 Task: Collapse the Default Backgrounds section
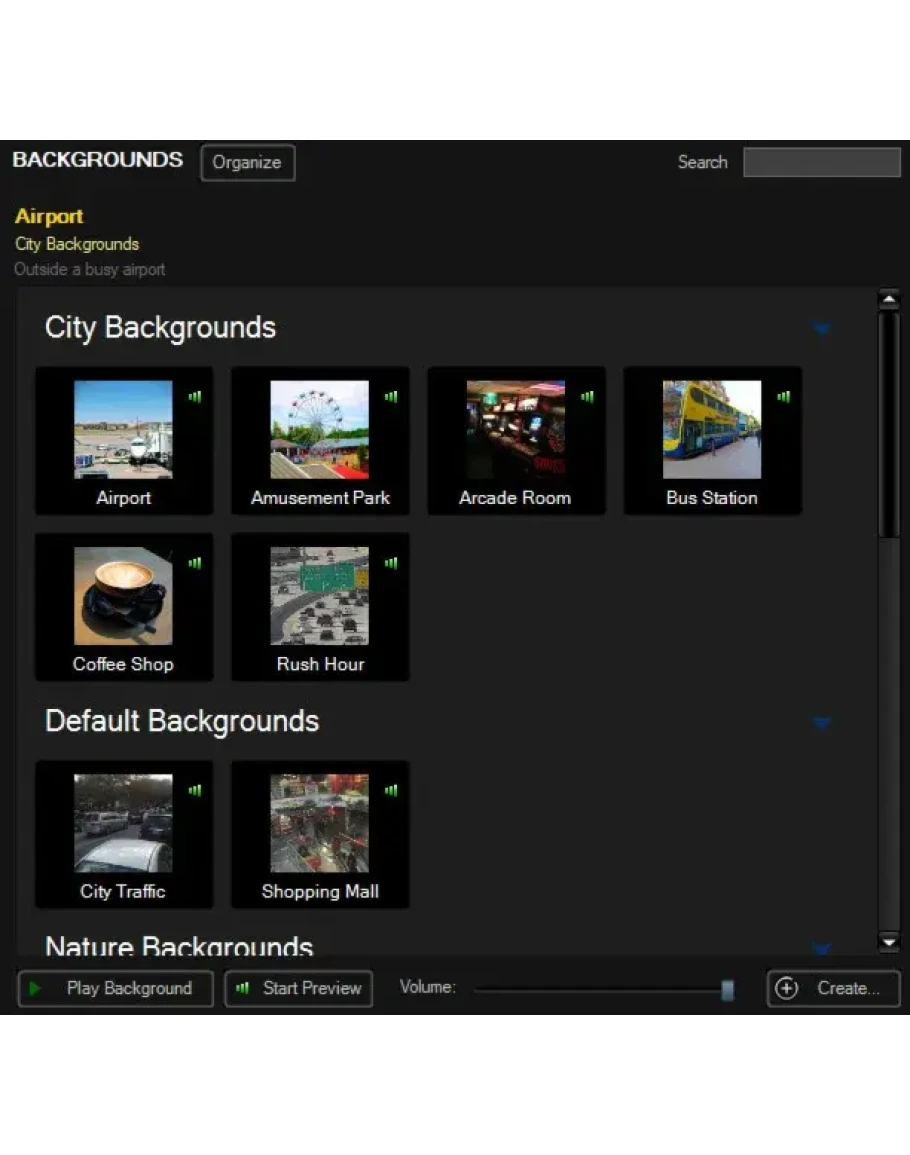coord(821,722)
